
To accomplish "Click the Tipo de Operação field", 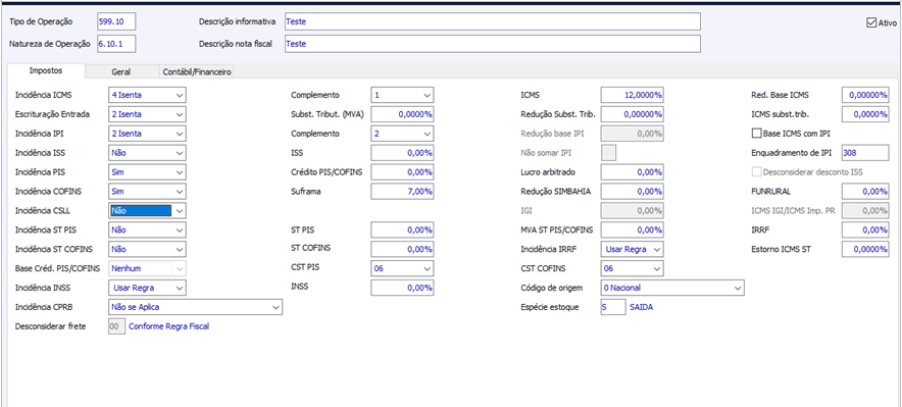I will point(116,22).
